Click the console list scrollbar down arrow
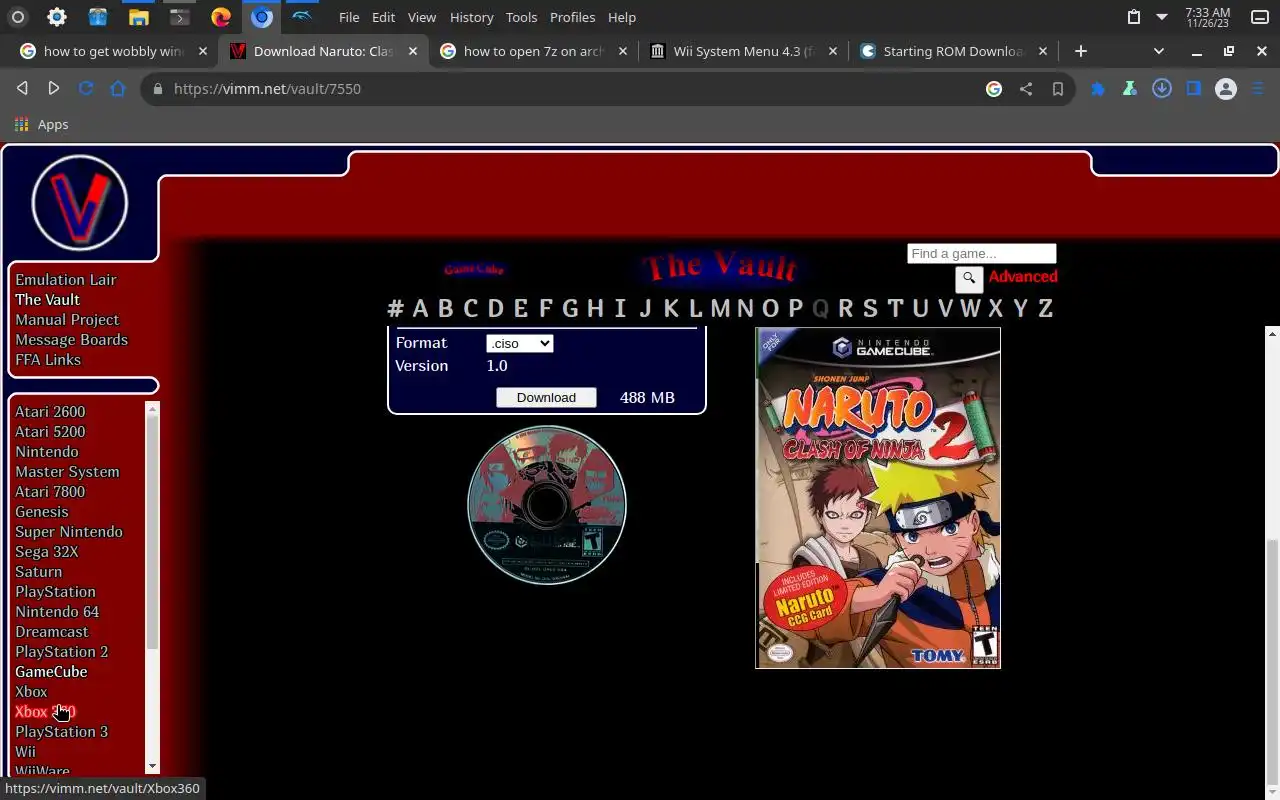Screen dimensions: 1280x800 [x=152, y=767]
